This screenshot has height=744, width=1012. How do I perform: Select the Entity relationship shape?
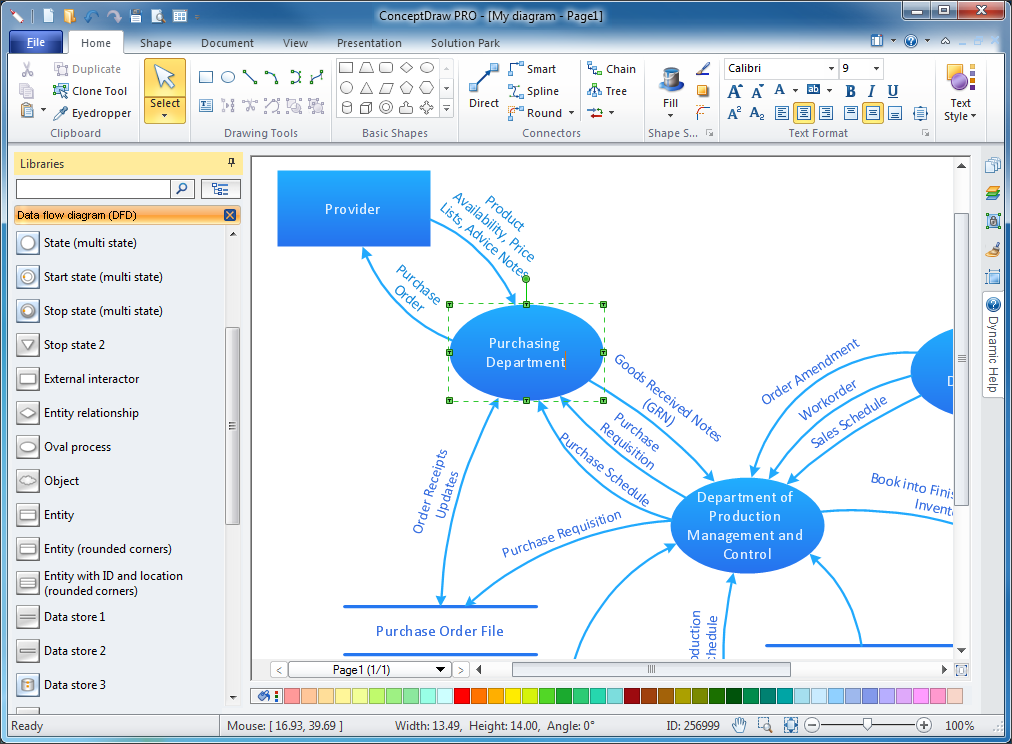[77, 413]
